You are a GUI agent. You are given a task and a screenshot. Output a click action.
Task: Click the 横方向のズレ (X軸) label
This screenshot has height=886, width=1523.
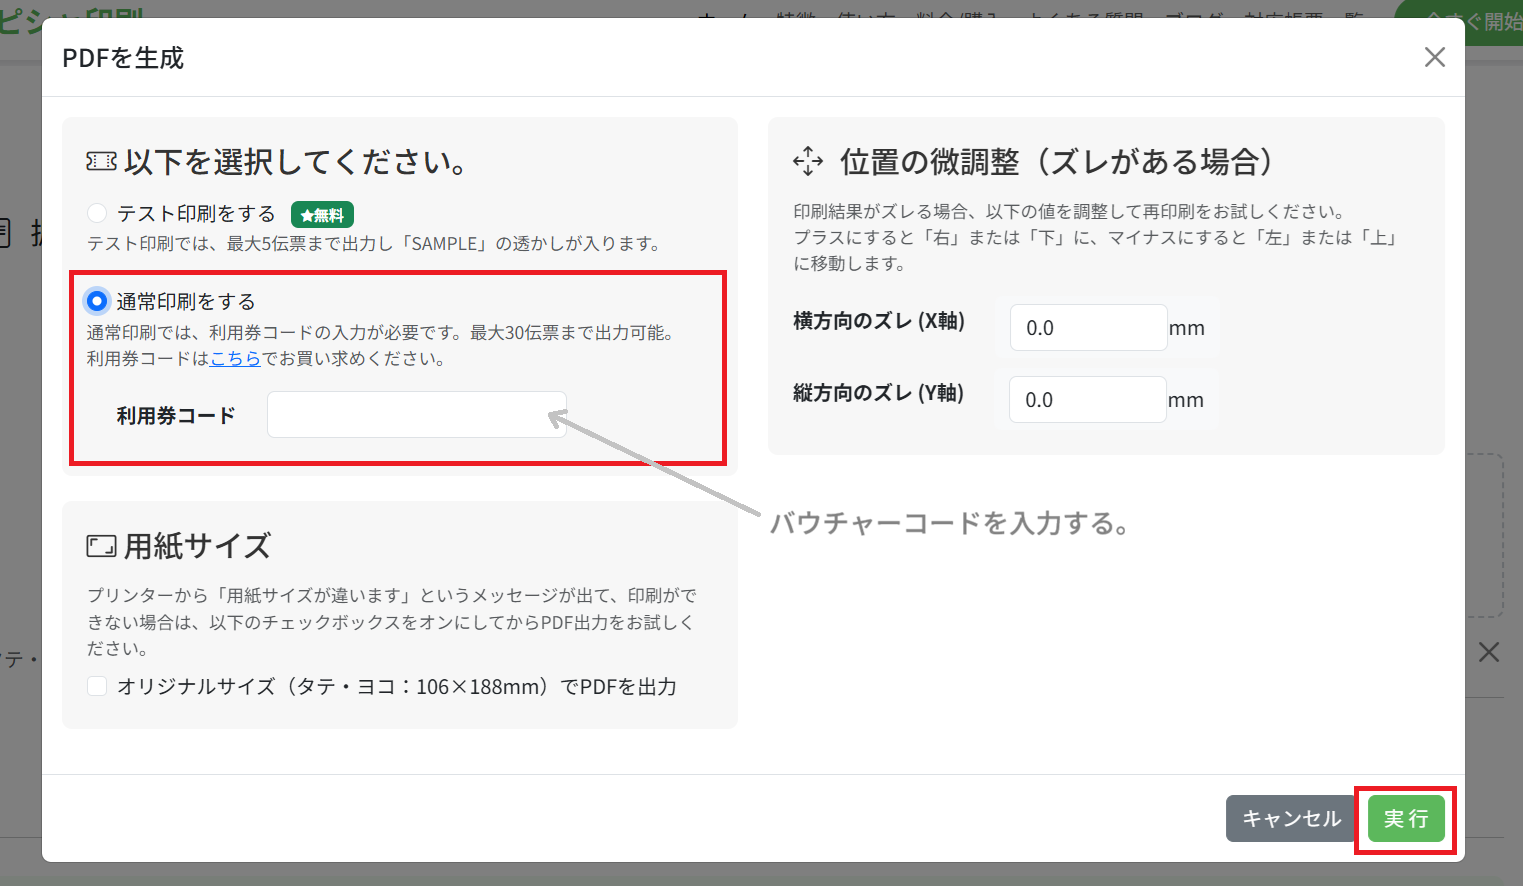878,321
